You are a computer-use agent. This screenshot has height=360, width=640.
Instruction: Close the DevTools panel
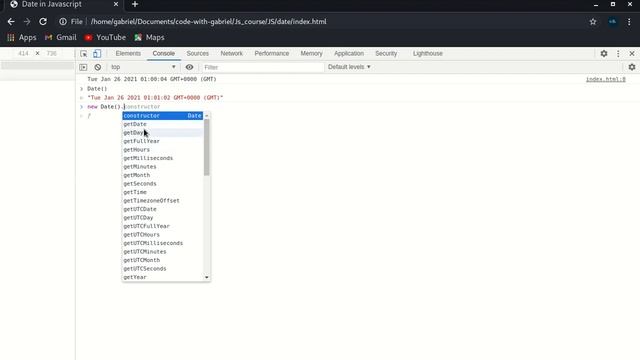[x=632, y=53]
